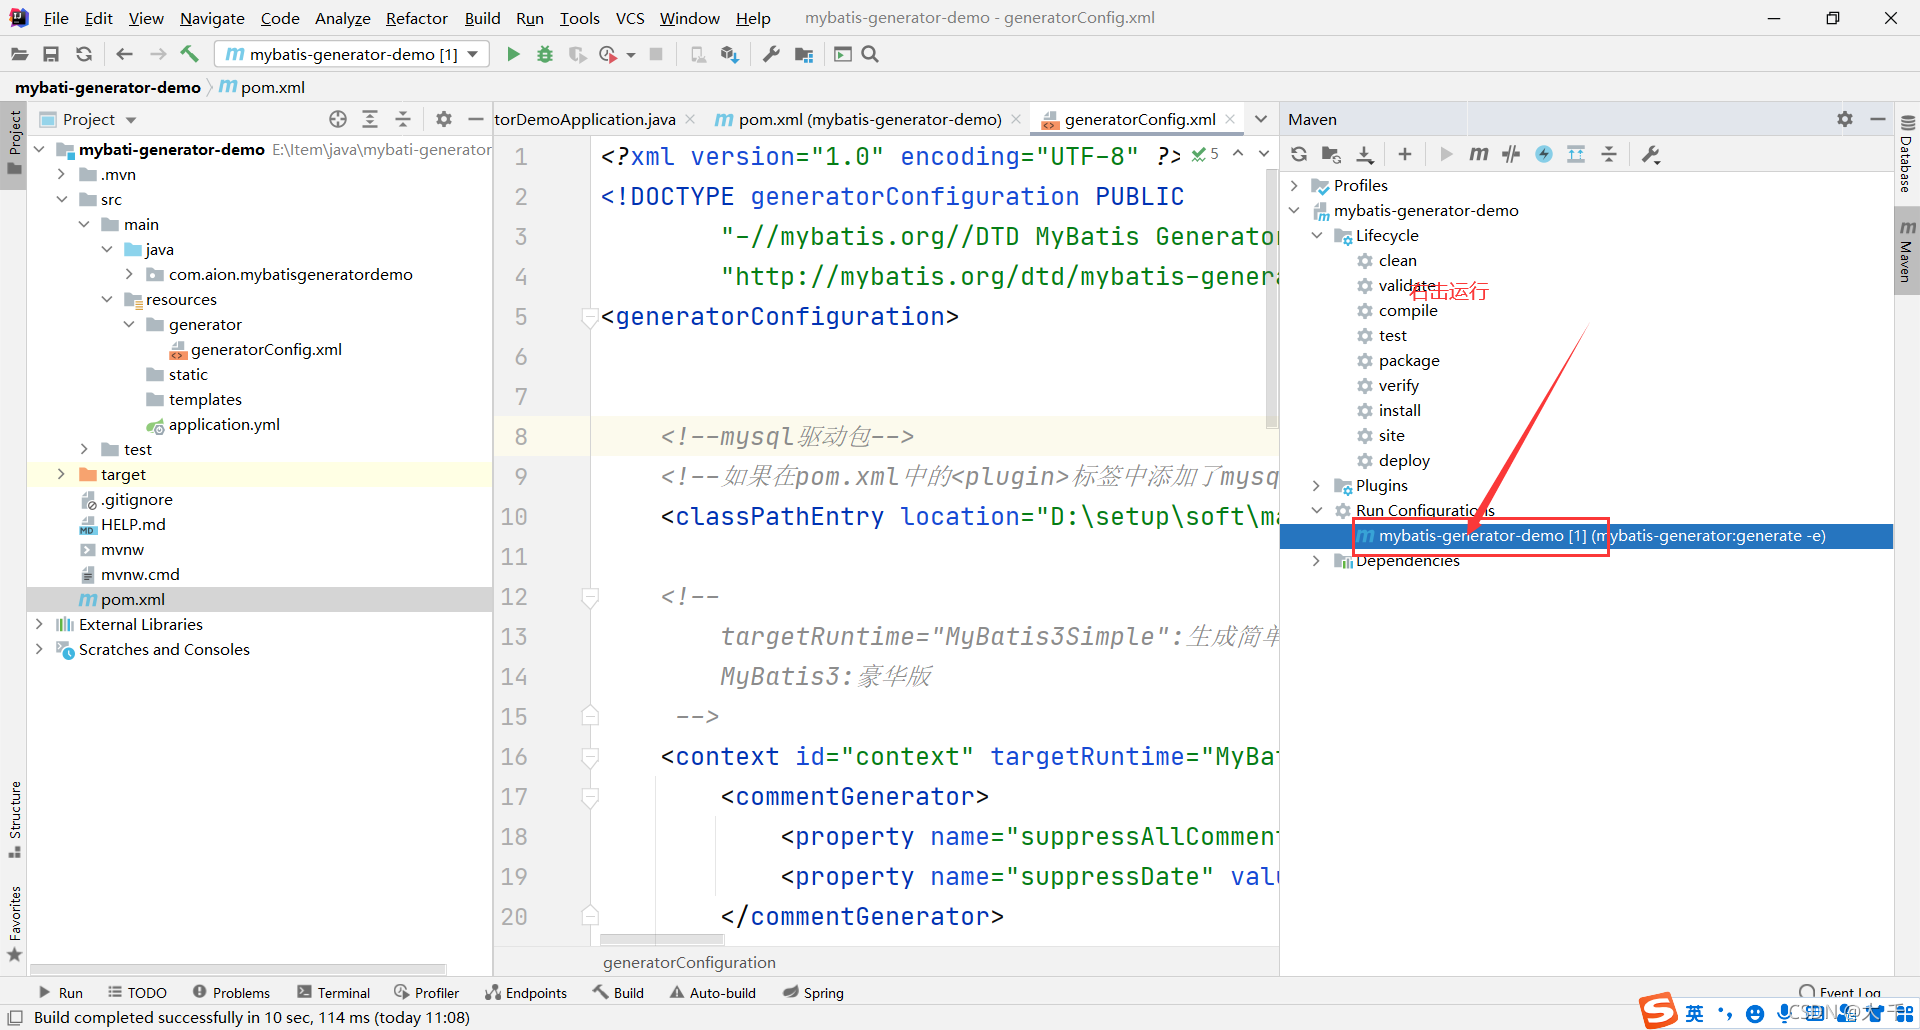Open the Spring tool window
Viewport: 1920px width, 1030px height.
pos(813,992)
